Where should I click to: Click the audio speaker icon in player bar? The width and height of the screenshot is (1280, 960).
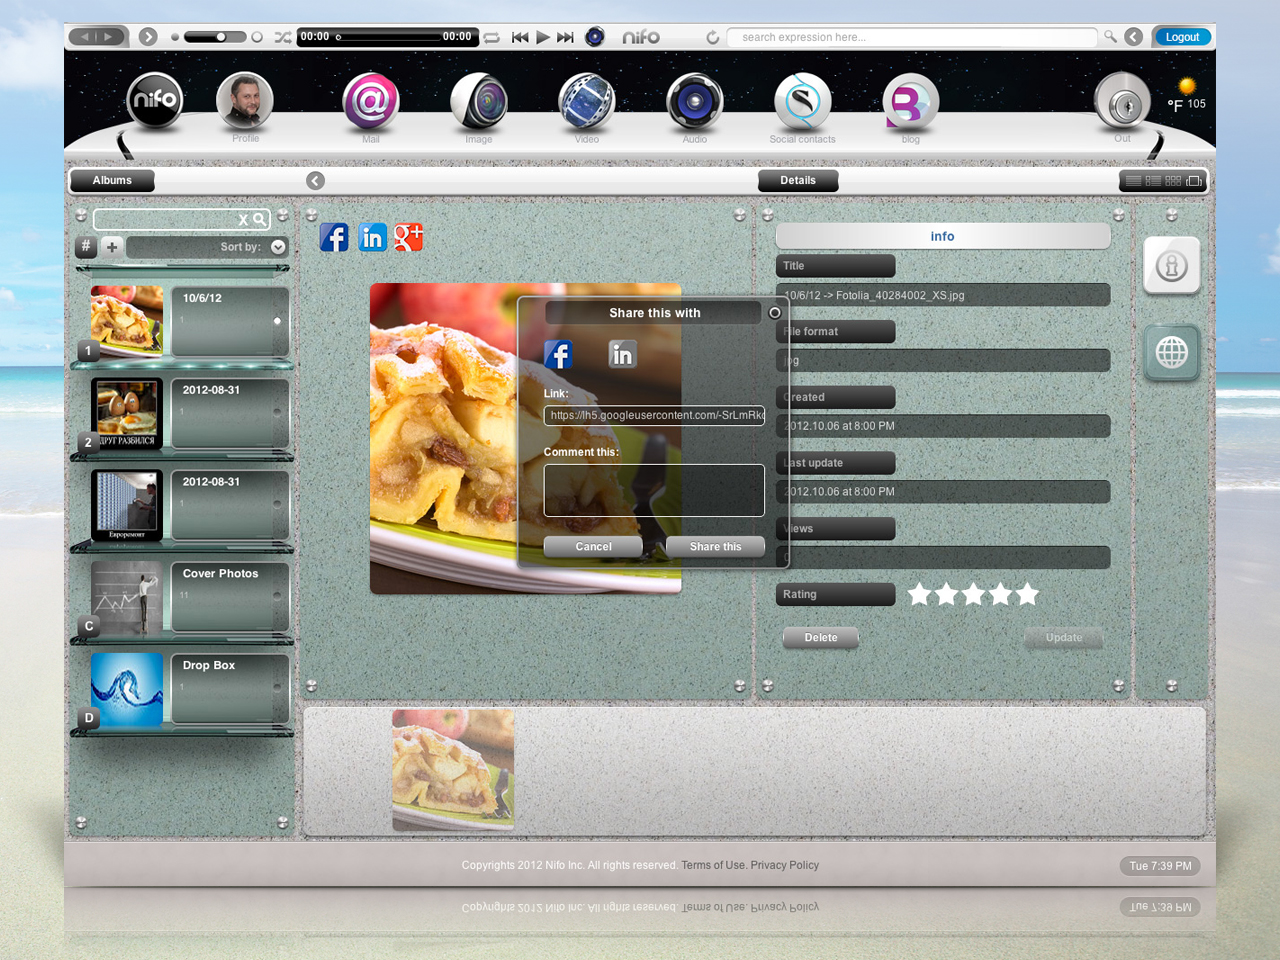(x=595, y=37)
